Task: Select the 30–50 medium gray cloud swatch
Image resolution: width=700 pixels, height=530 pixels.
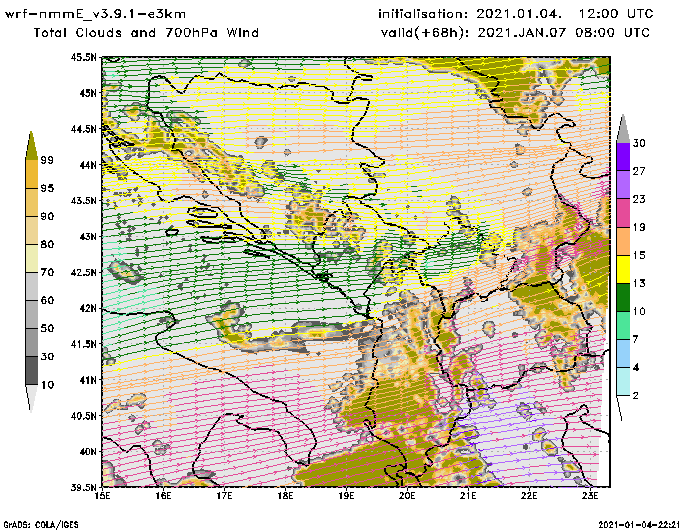Action: [32, 342]
